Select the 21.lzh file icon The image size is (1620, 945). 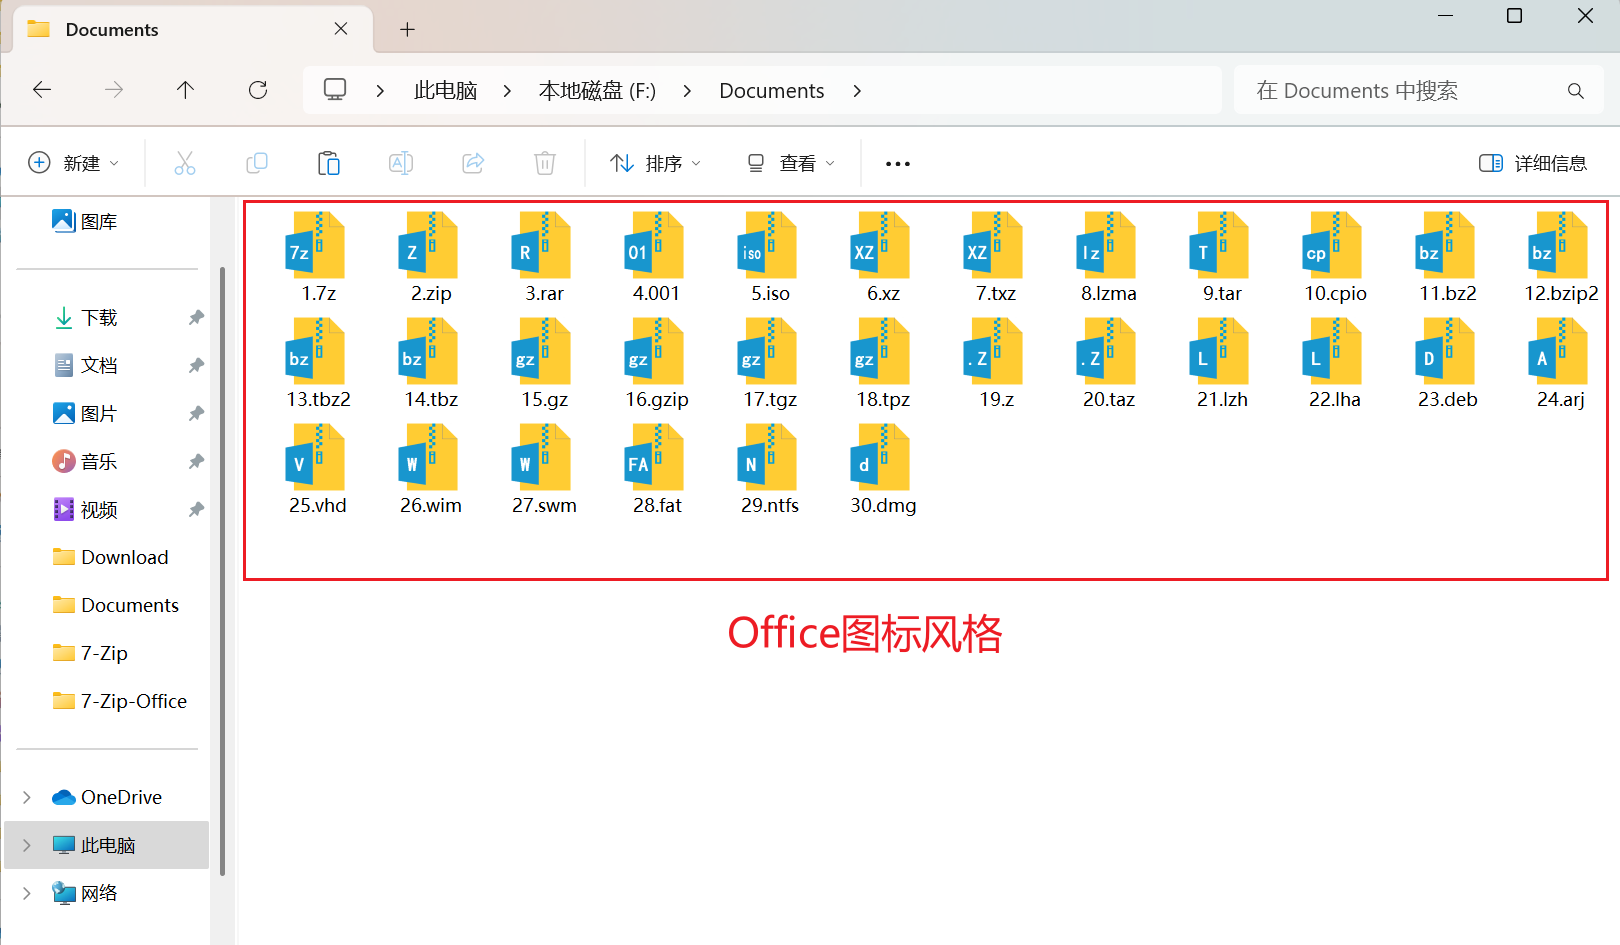[x=1219, y=351]
